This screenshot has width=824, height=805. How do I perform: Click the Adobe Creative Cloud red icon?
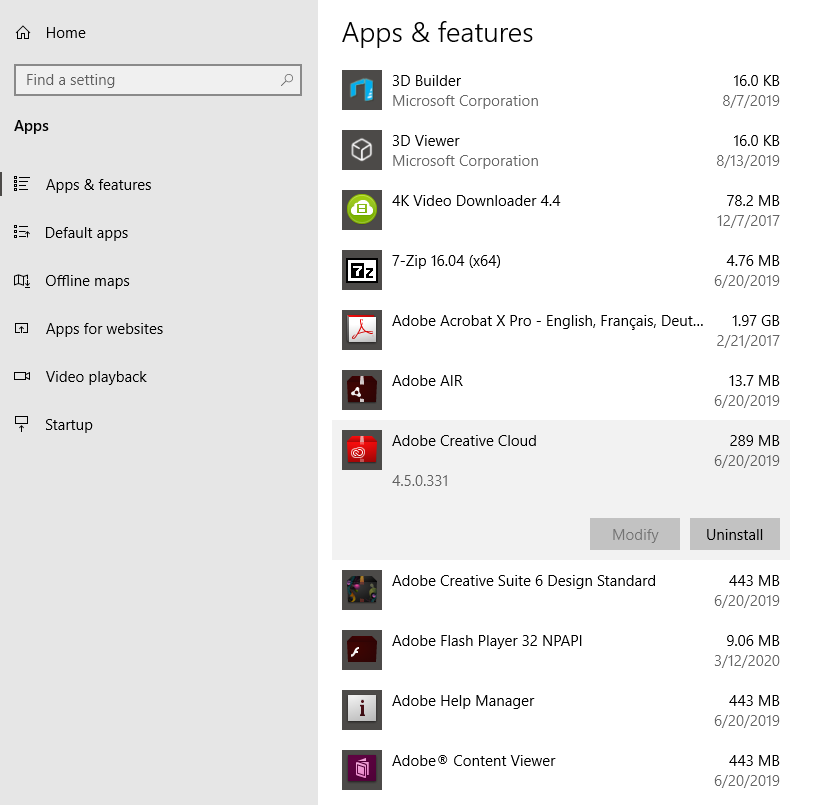coord(362,450)
